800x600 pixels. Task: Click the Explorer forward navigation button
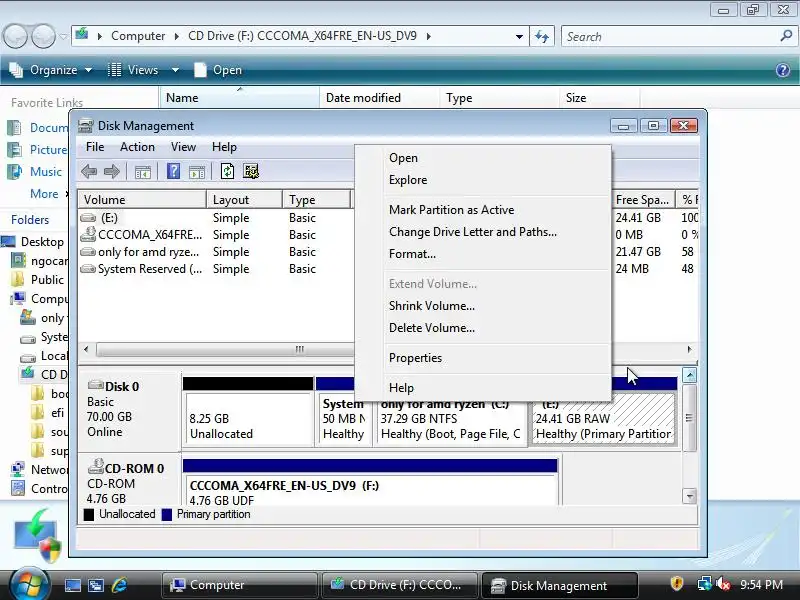click(x=43, y=36)
